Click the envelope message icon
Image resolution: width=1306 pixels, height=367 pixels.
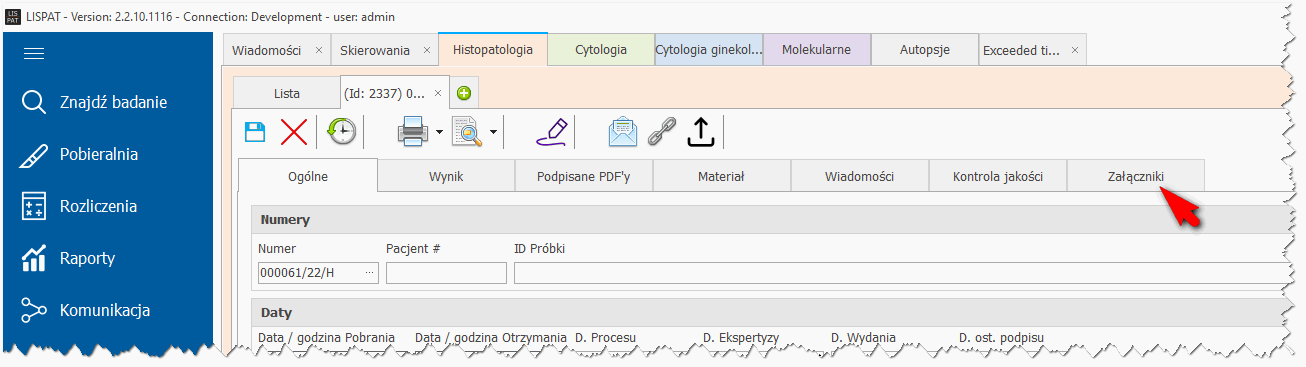pyautogui.click(x=622, y=132)
